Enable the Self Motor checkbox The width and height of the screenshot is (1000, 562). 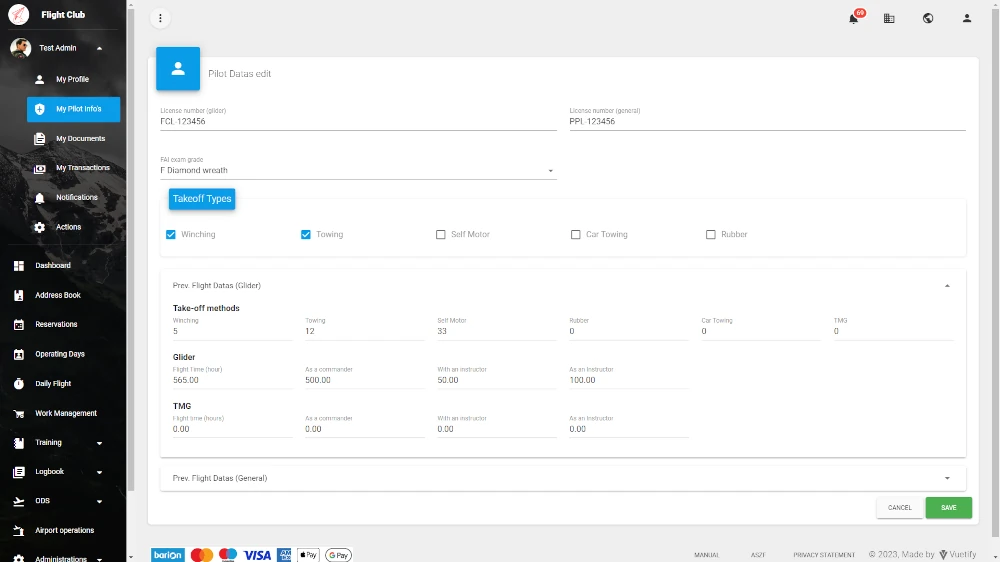441,235
